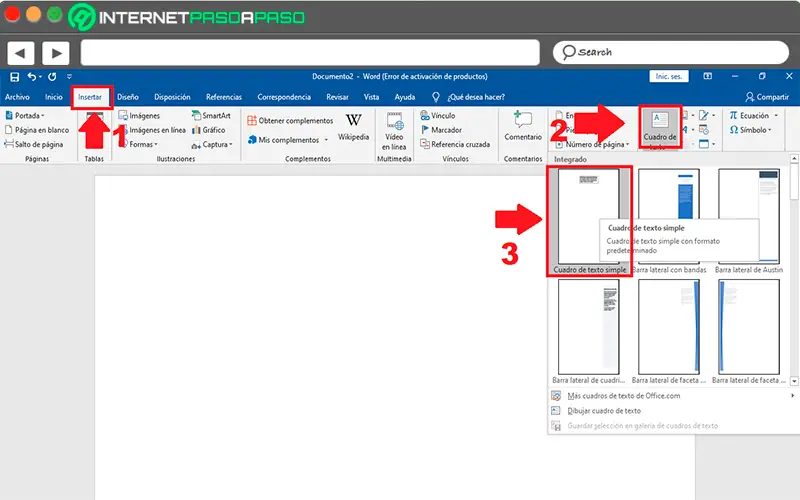Select the Insertar tab
The width and height of the screenshot is (800, 500).
90,97
